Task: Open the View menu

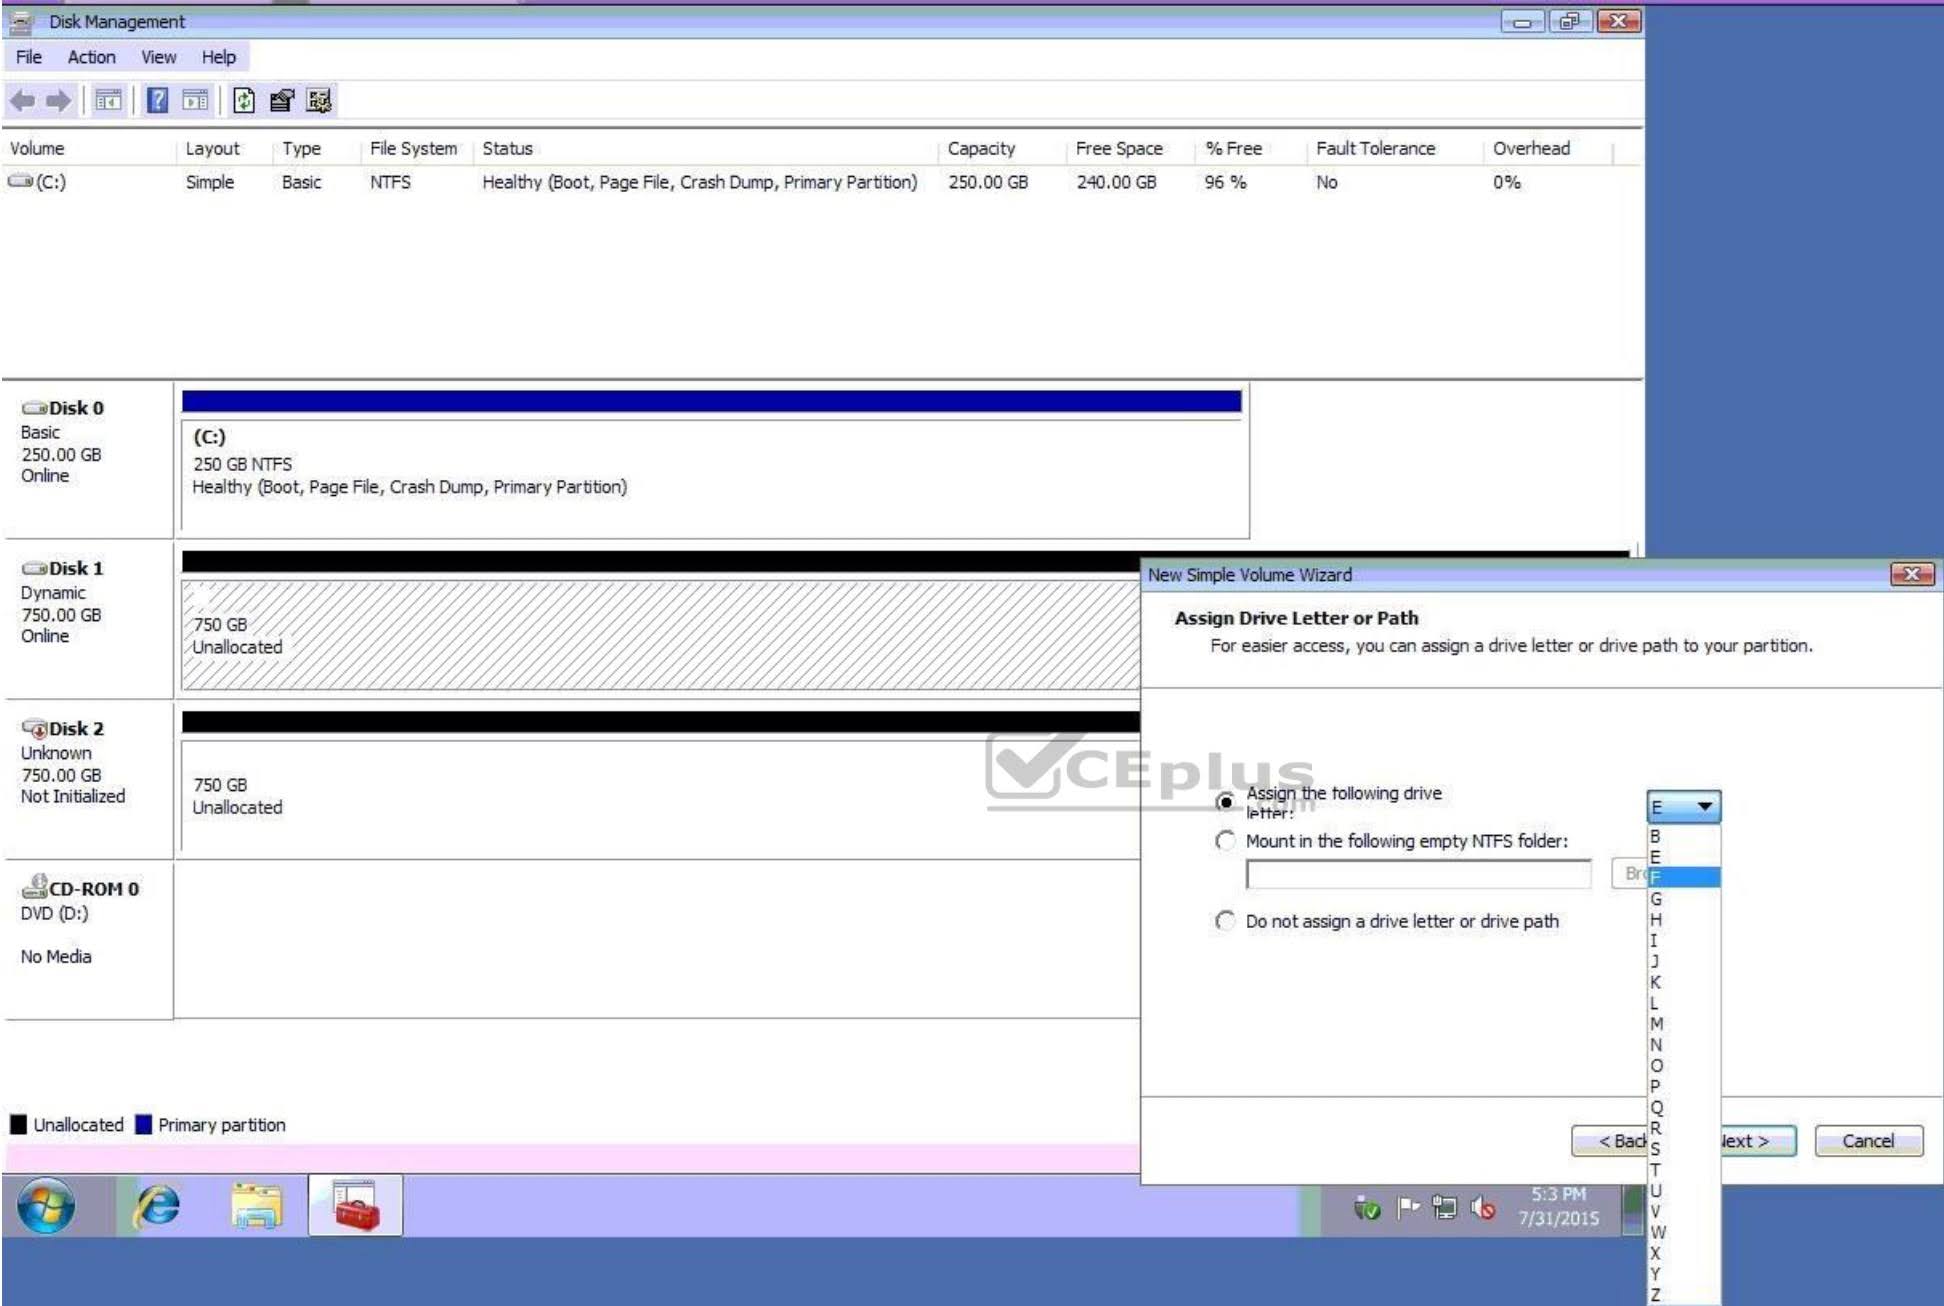Action: tap(158, 57)
